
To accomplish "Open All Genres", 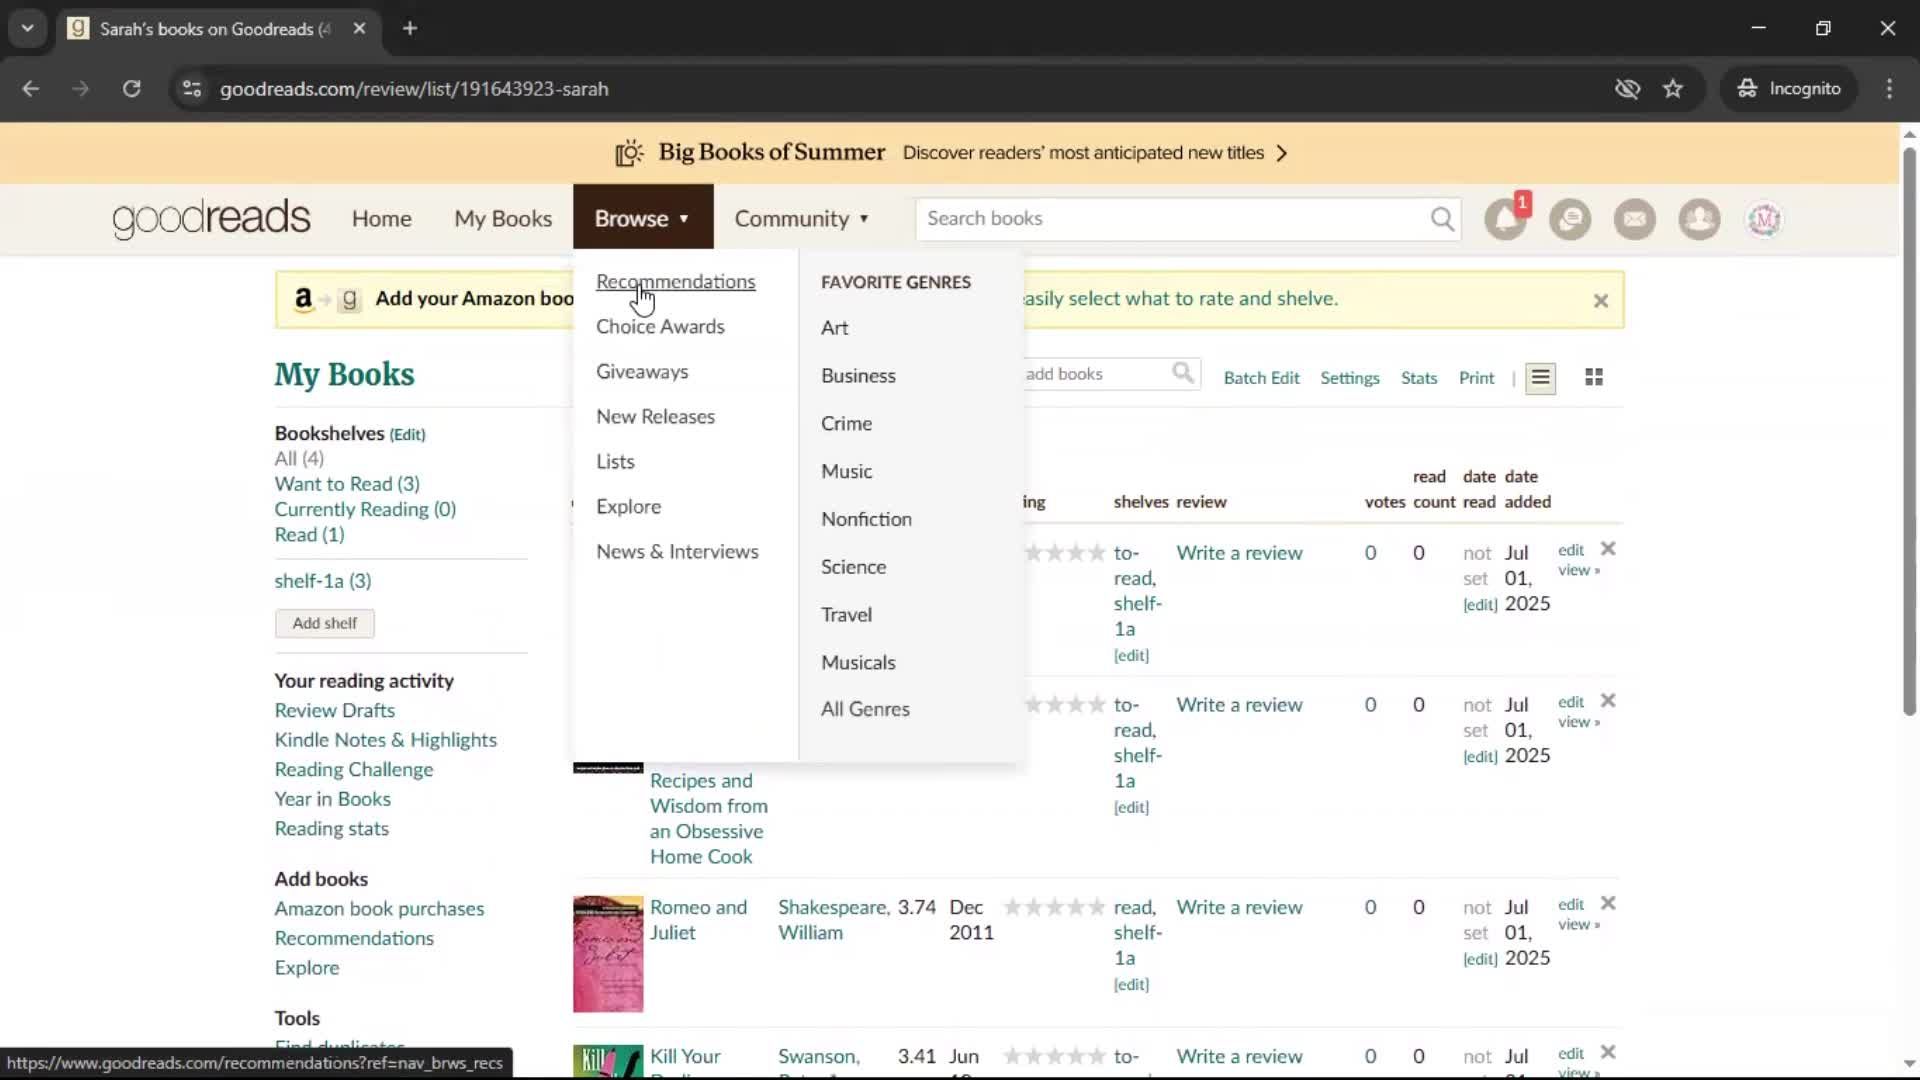I will coord(865,709).
